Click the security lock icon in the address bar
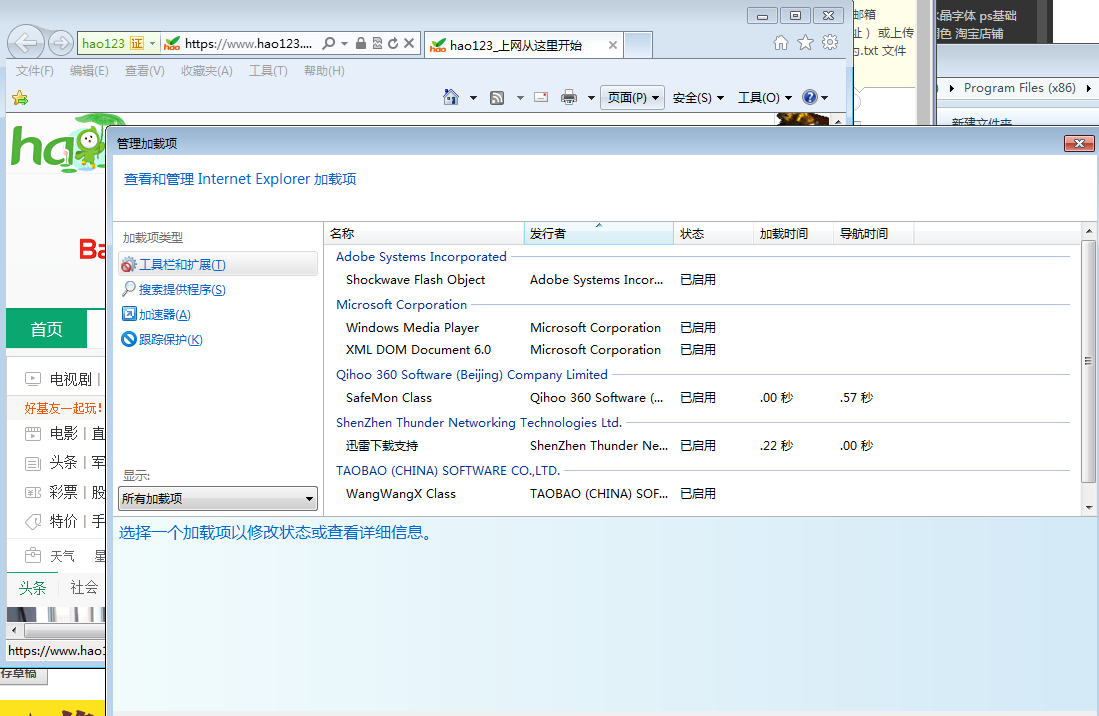1099x716 pixels. [x=361, y=44]
